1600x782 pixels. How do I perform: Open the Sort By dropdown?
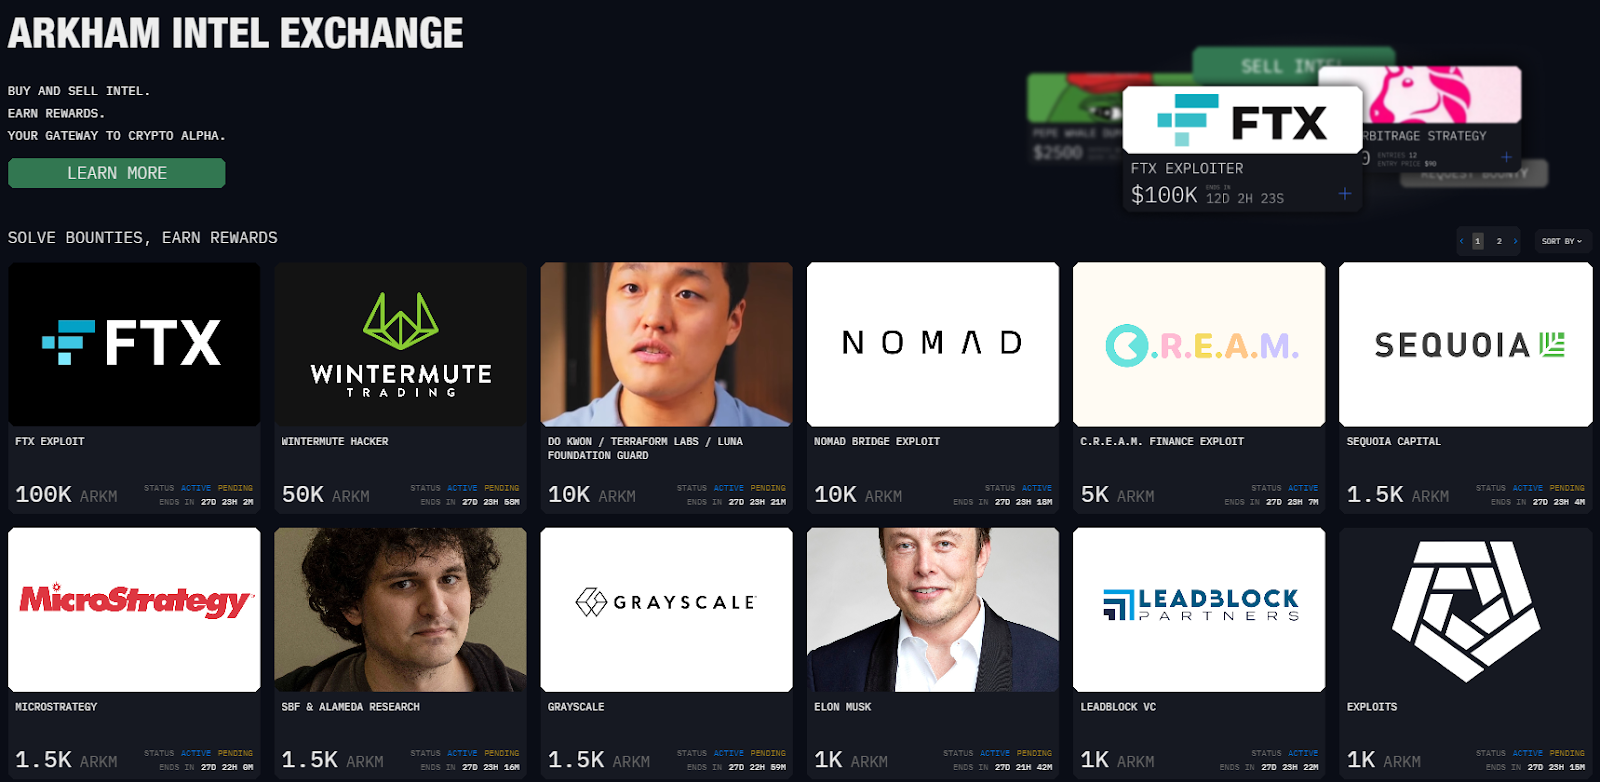(1562, 241)
